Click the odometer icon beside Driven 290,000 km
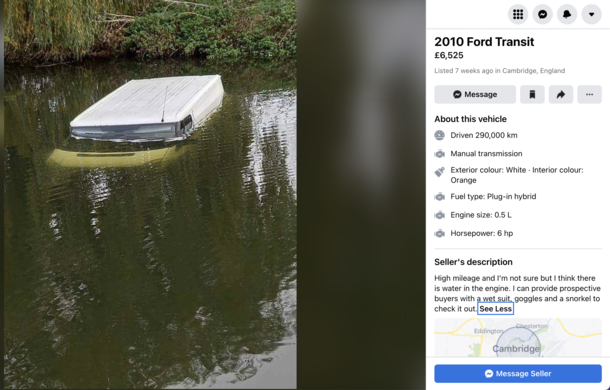Viewport: 610px width, 390px height. [x=440, y=135]
